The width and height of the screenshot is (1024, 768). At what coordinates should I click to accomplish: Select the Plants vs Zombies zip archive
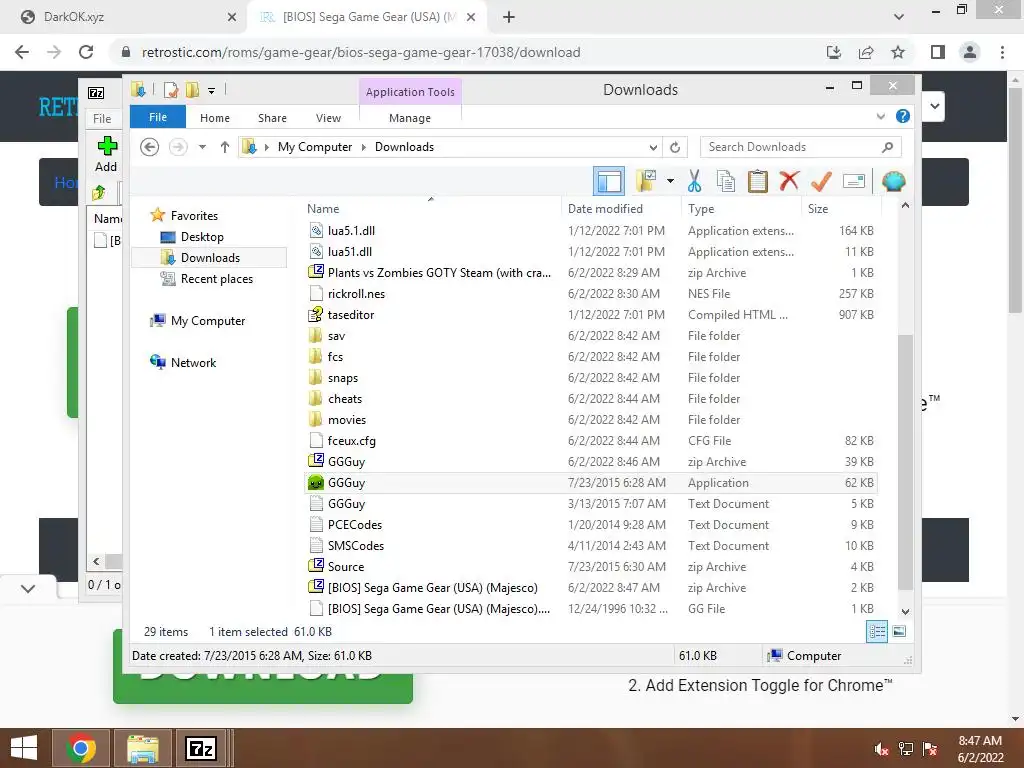[590, 273]
